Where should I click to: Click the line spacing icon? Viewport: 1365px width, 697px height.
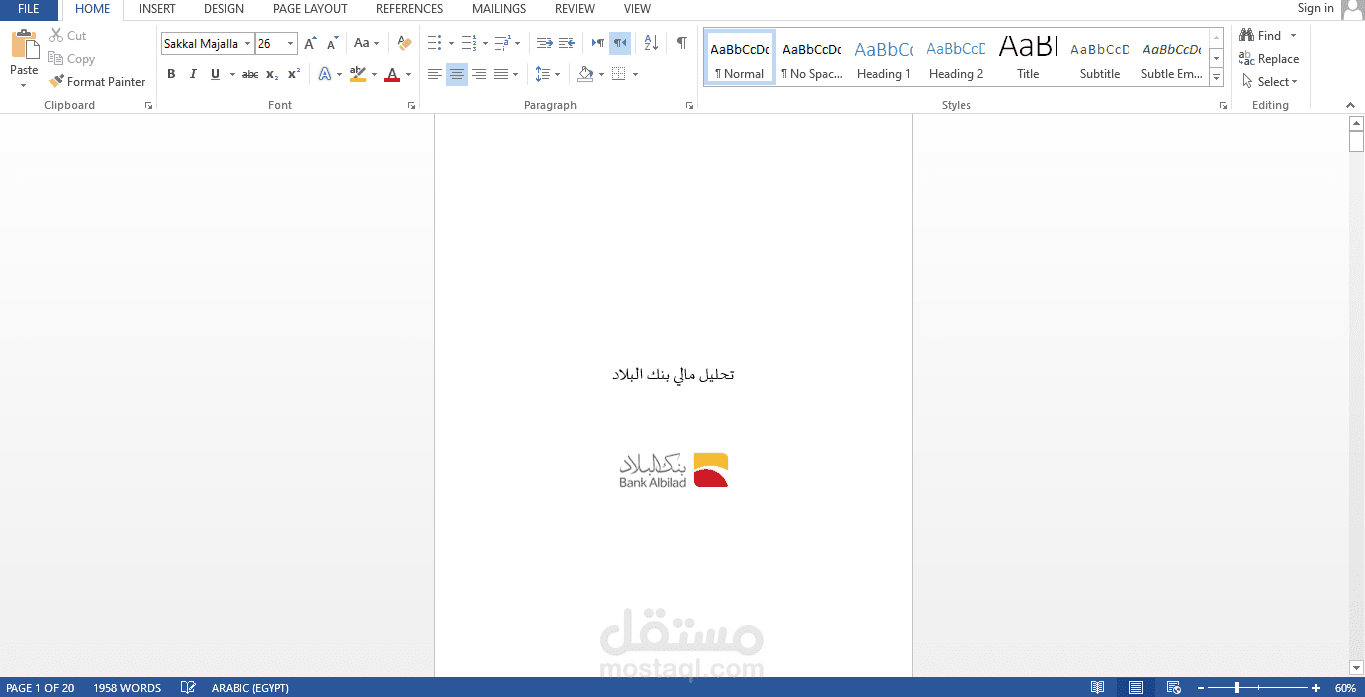pos(542,74)
